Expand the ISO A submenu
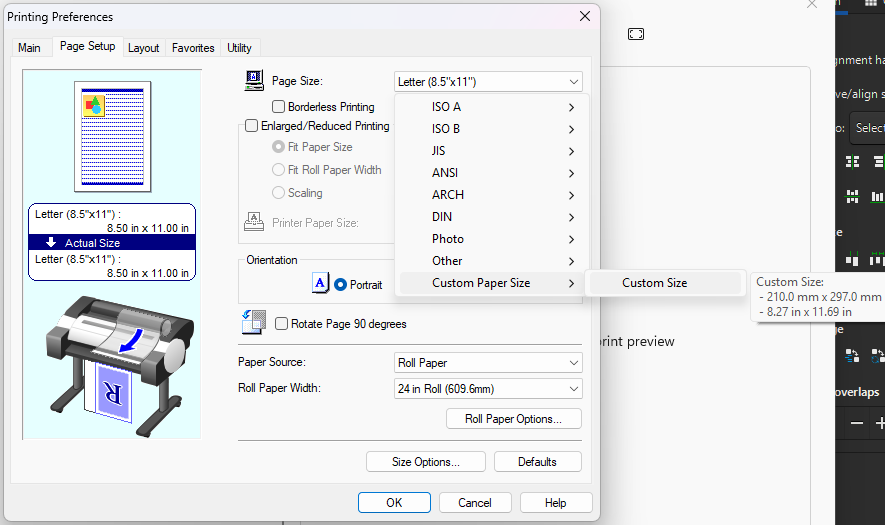 (x=490, y=107)
